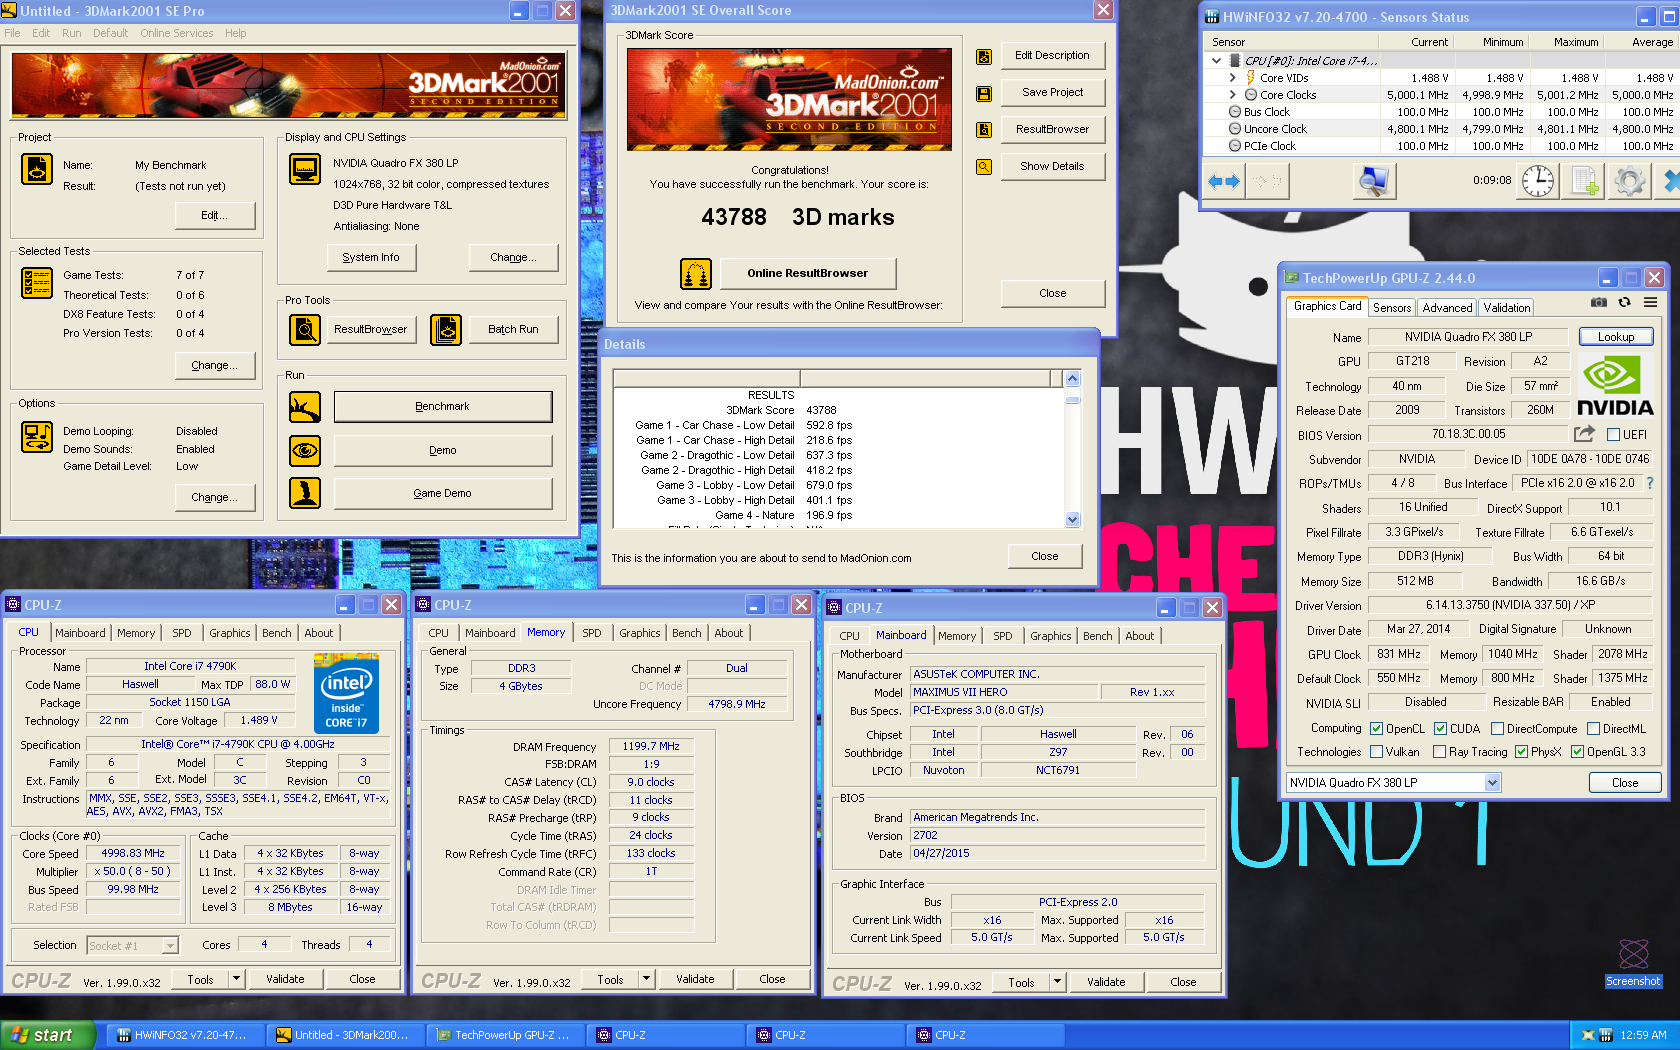
Task: Expand the Core VIDs row in HWiNFO
Action: click(x=1233, y=78)
